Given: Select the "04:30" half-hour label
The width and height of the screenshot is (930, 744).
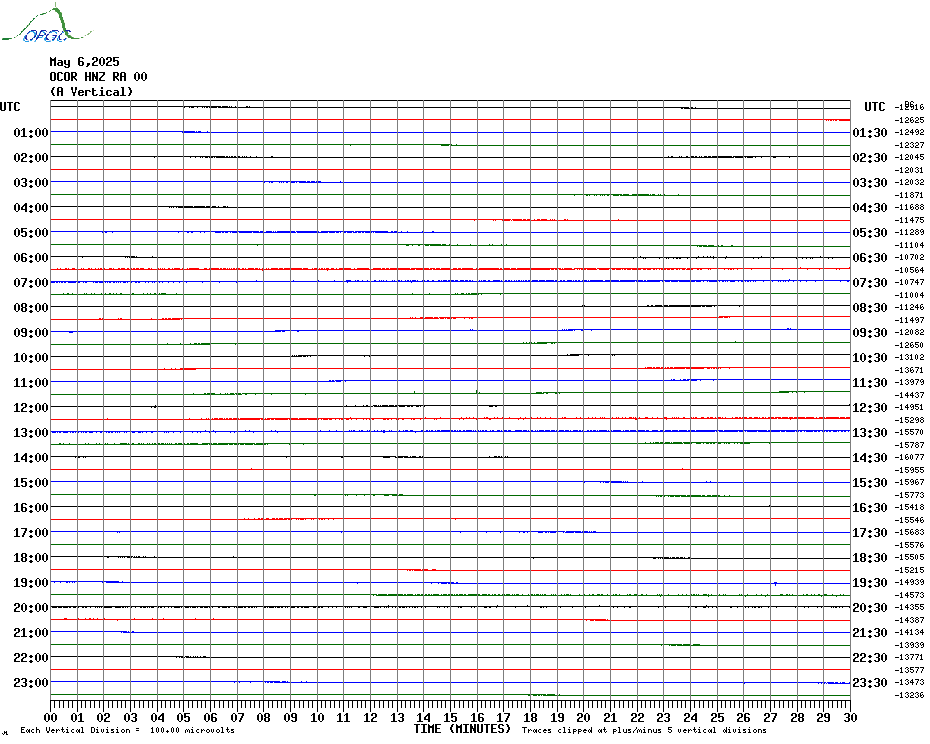Looking at the screenshot, I should click(870, 208).
